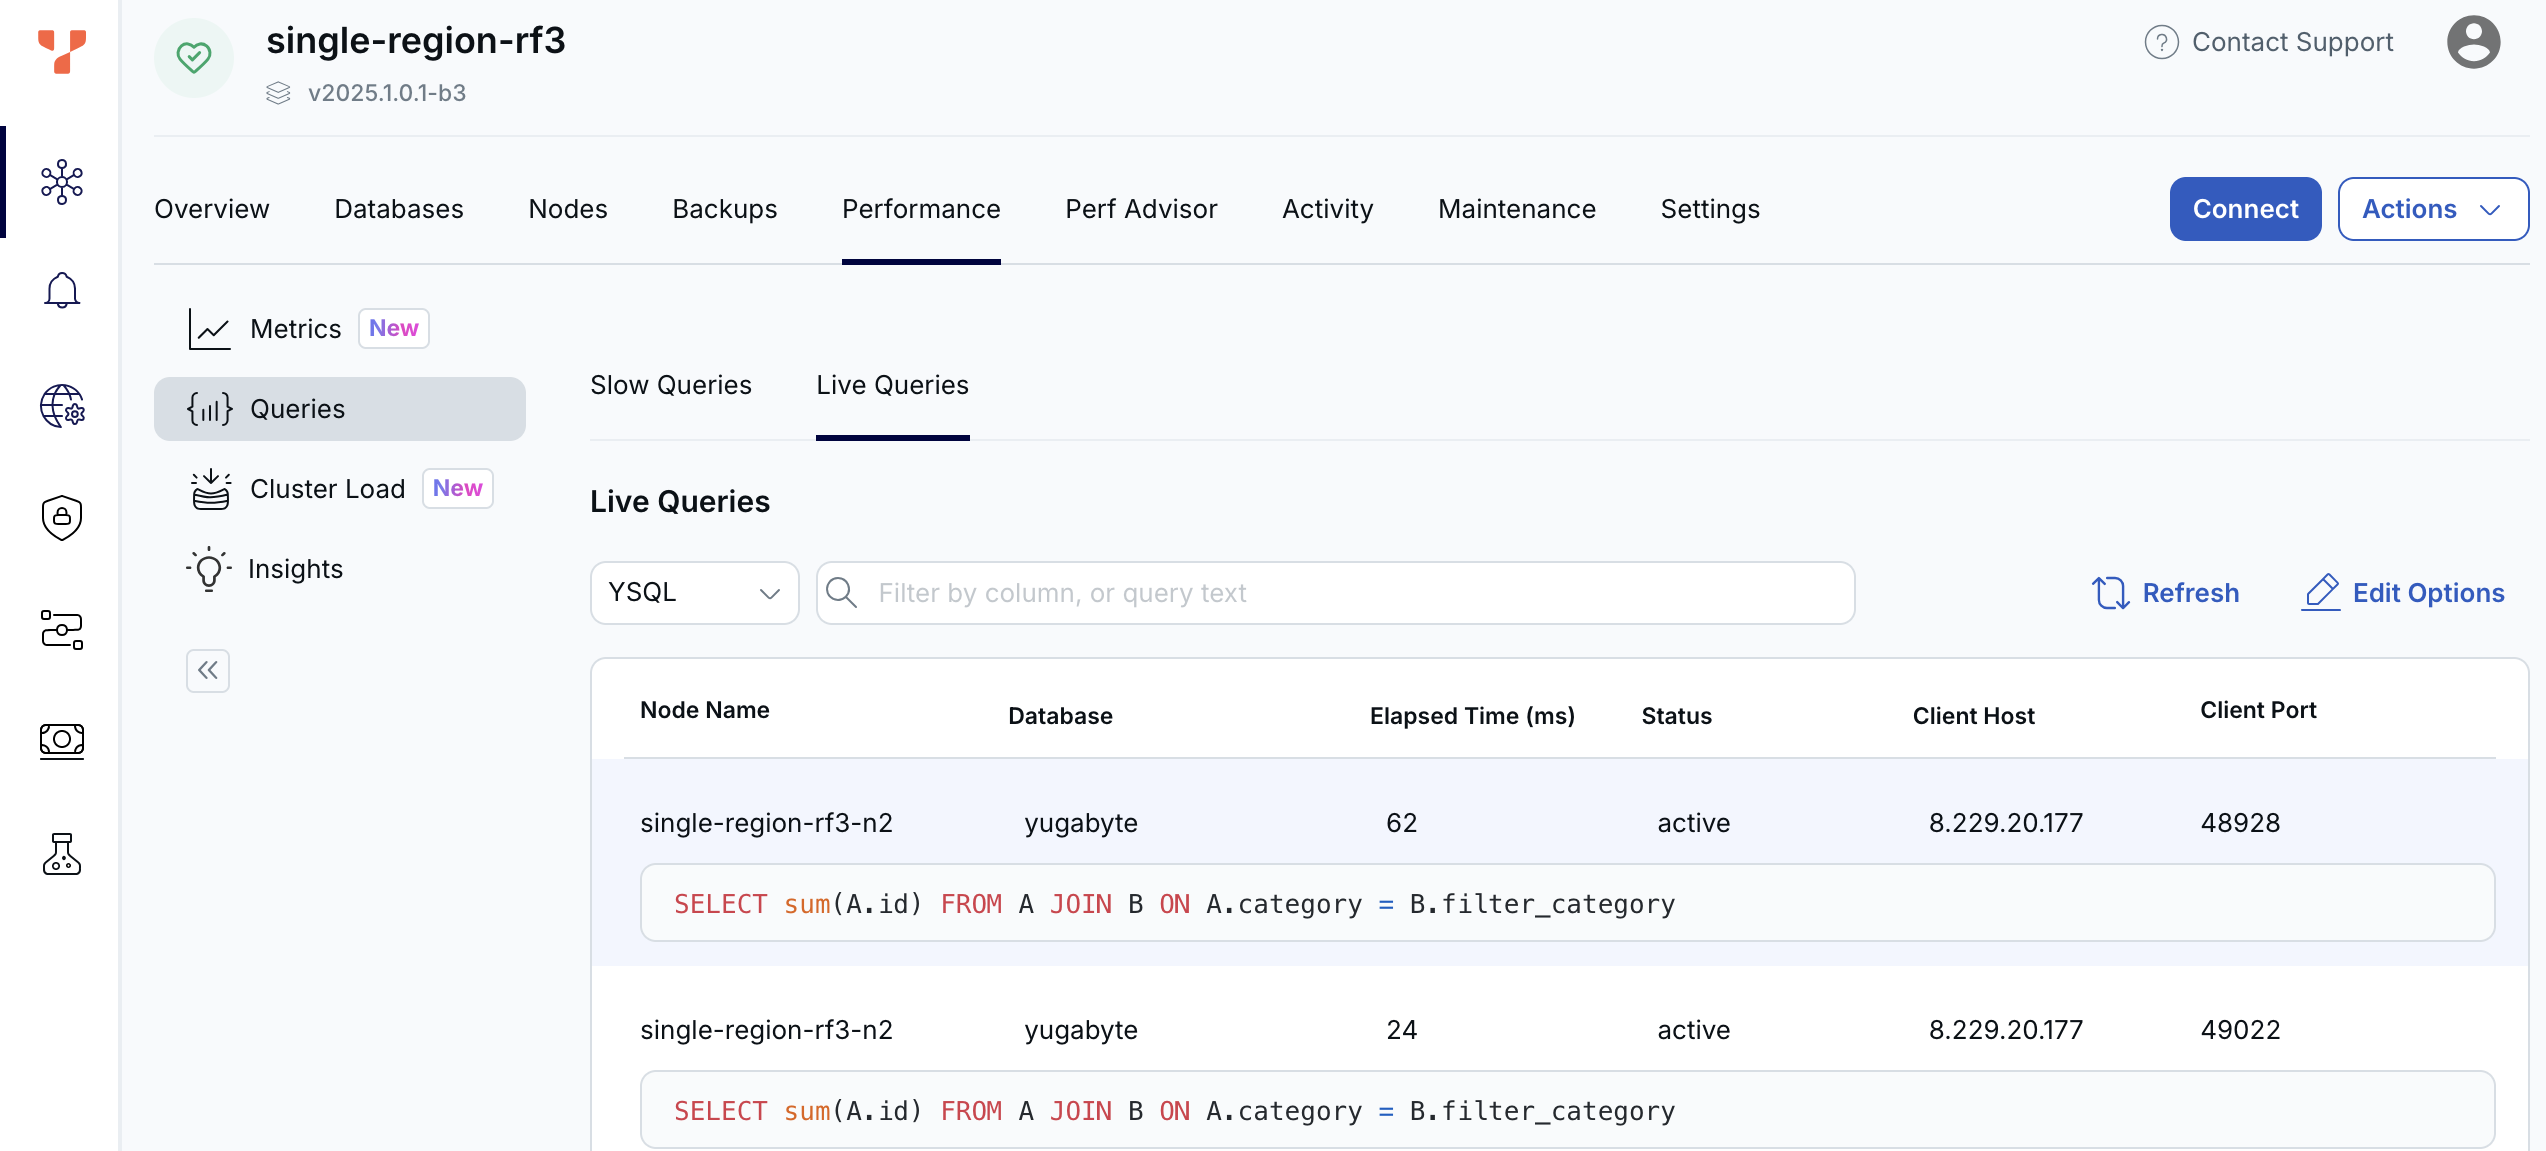Expand the Actions dropdown menu
Image resolution: width=2546 pixels, height=1151 pixels.
(x=2432, y=208)
